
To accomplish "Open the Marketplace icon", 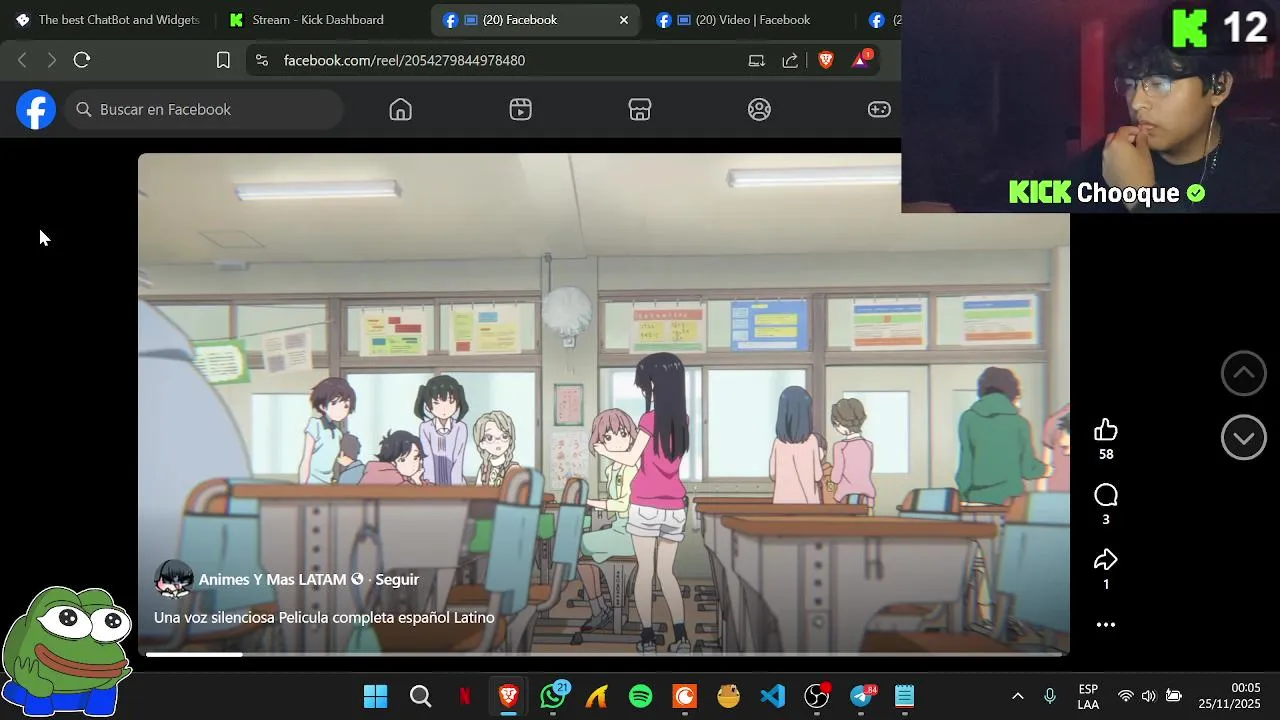I will (640, 110).
